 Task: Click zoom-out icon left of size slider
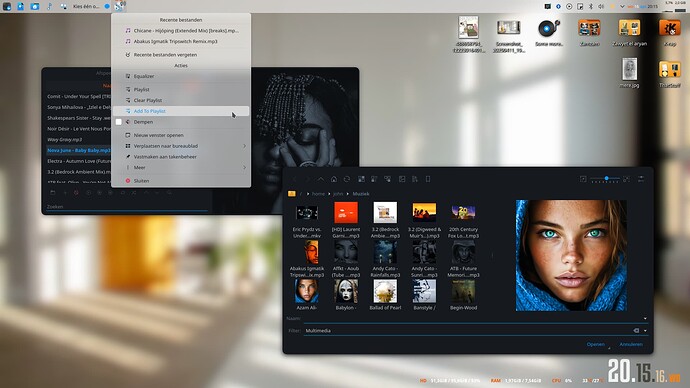[583, 179]
